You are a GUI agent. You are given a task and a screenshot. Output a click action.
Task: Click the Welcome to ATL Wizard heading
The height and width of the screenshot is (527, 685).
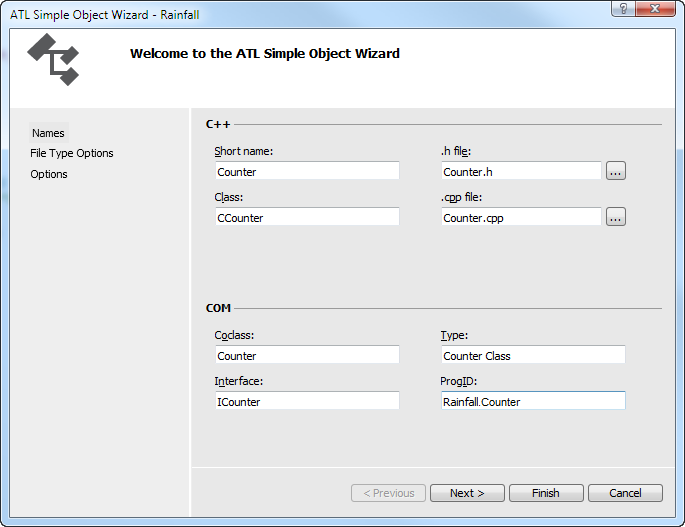pyautogui.click(x=265, y=54)
